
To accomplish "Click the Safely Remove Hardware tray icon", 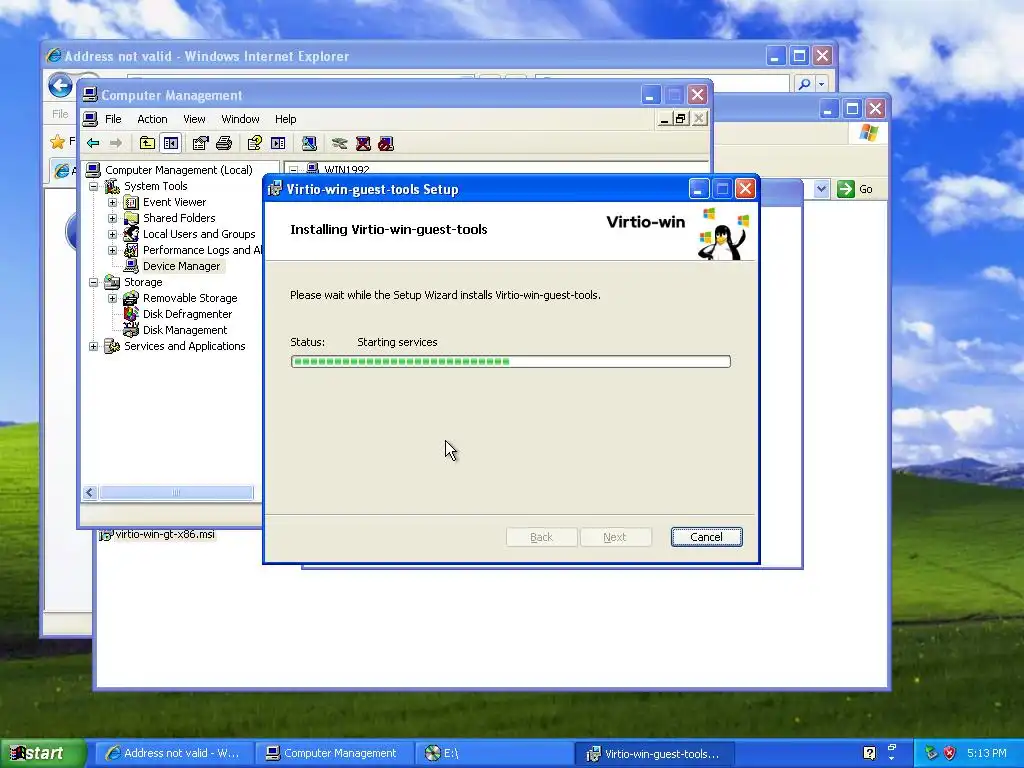I will [x=931, y=753].
